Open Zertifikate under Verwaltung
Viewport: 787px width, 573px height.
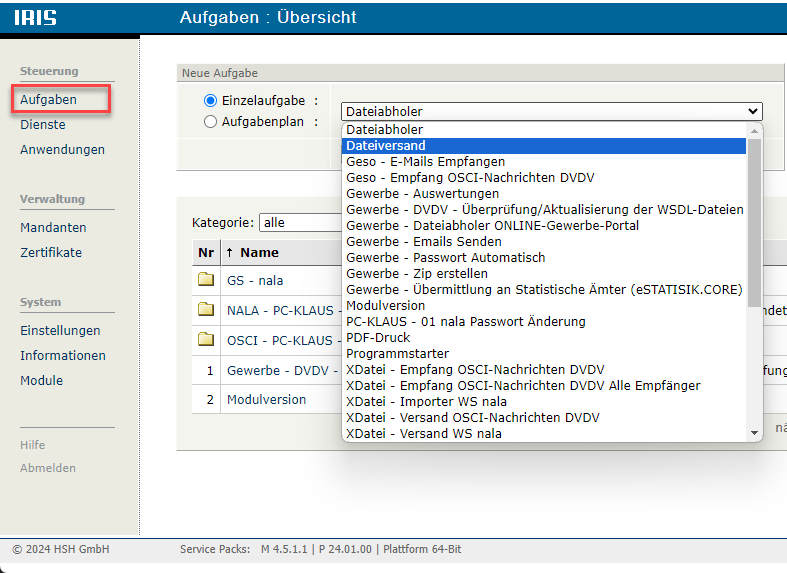point(51,253)
